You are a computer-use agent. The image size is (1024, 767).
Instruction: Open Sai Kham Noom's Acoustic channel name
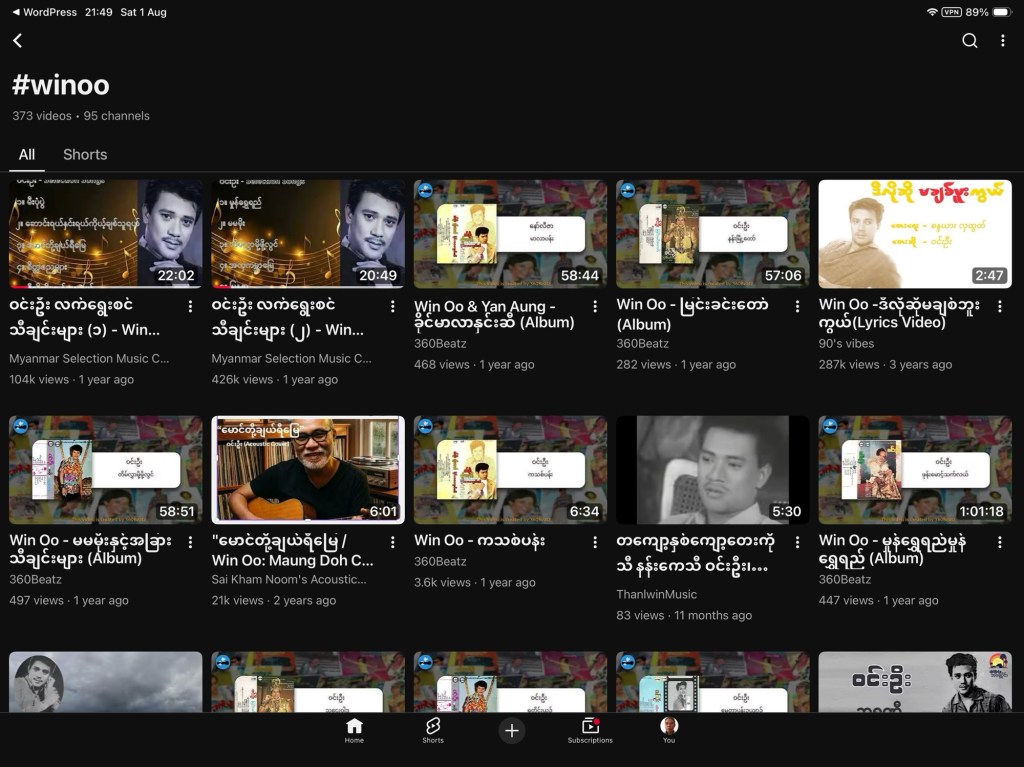tap(289, 579)
